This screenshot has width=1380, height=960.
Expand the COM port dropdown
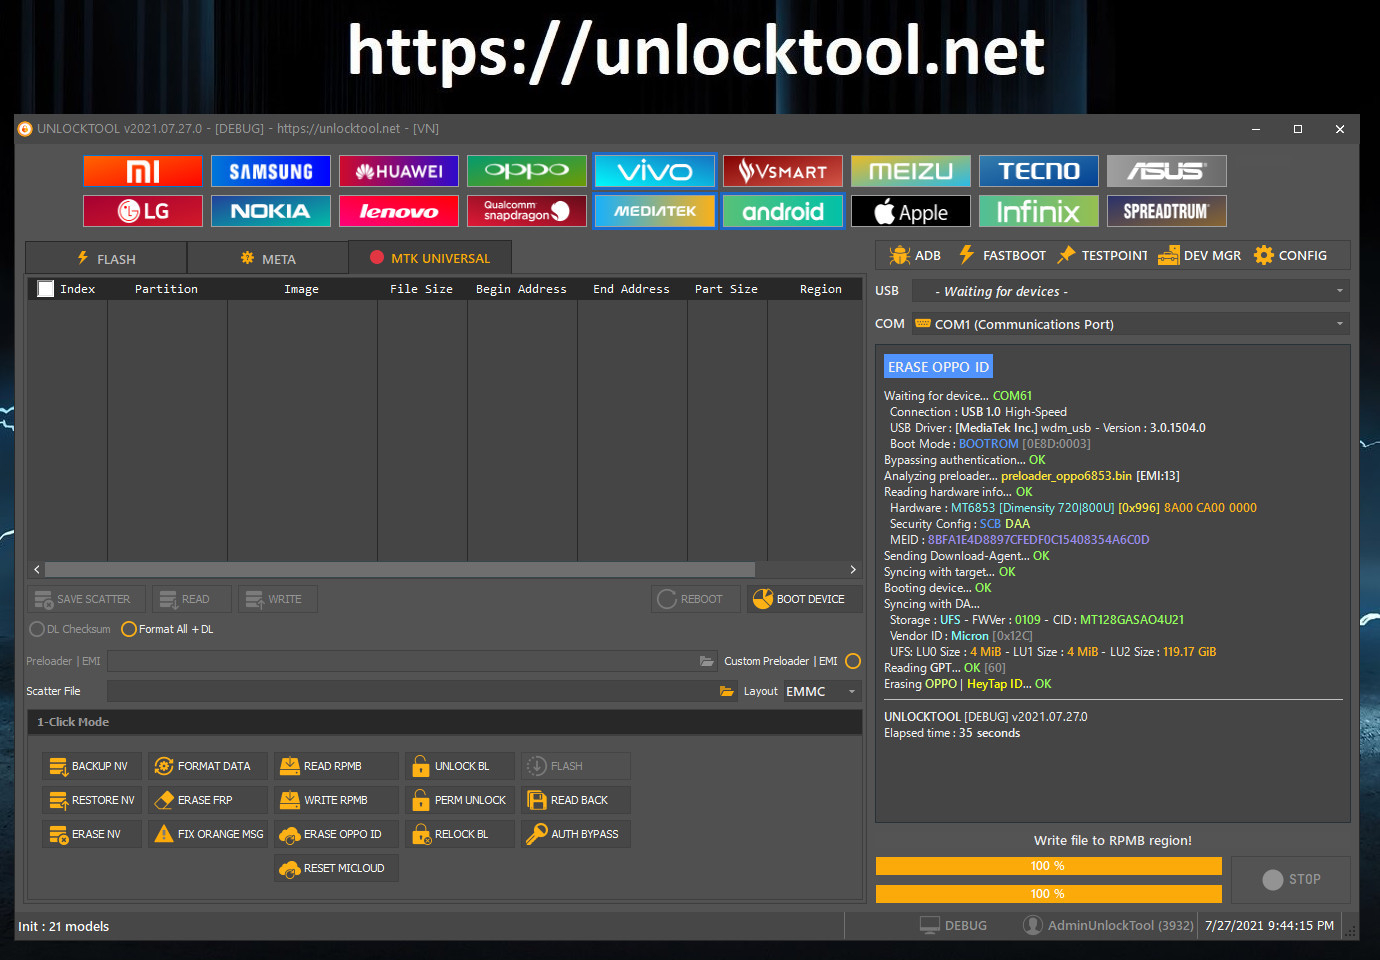(x=1130, y=324)
